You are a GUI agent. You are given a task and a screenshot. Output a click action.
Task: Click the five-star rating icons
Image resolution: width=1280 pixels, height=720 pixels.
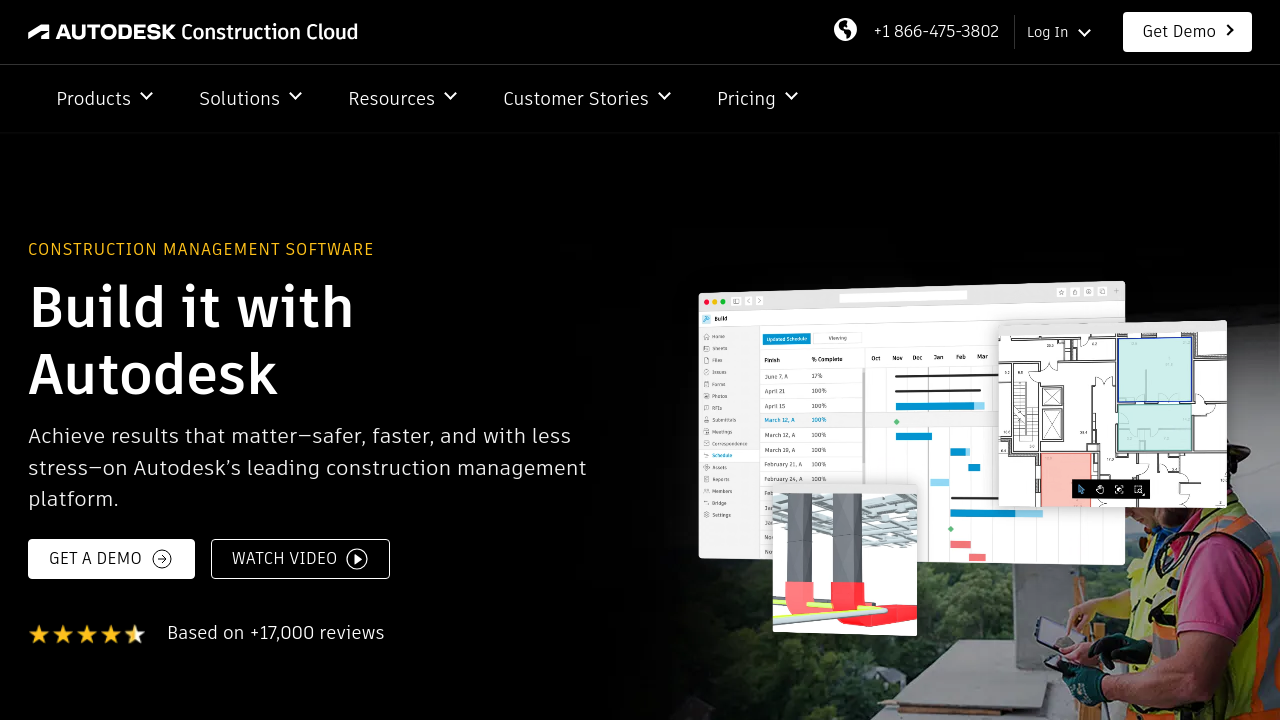pos(87,634)
